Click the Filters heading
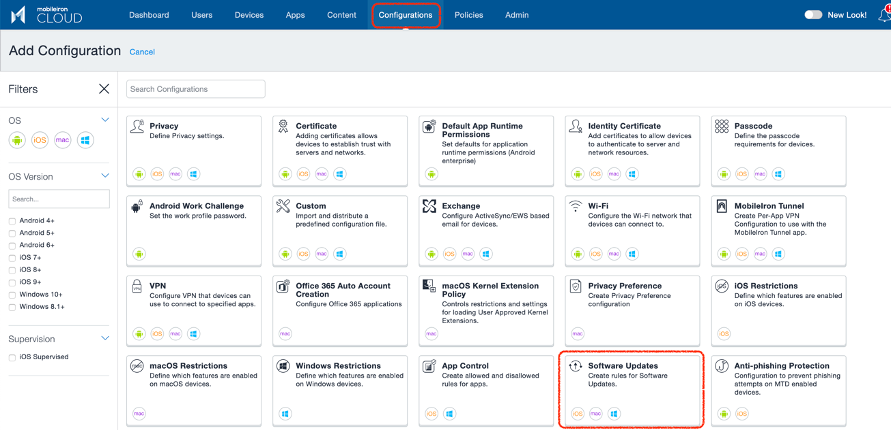The height and width of the screenshot is (431, 891). tap(23, 89)
